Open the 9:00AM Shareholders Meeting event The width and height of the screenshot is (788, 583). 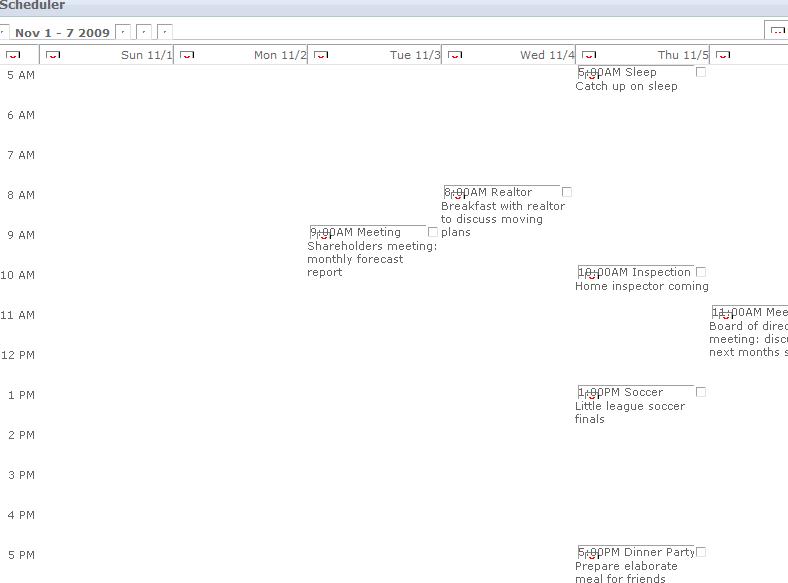tap(371, 252)
